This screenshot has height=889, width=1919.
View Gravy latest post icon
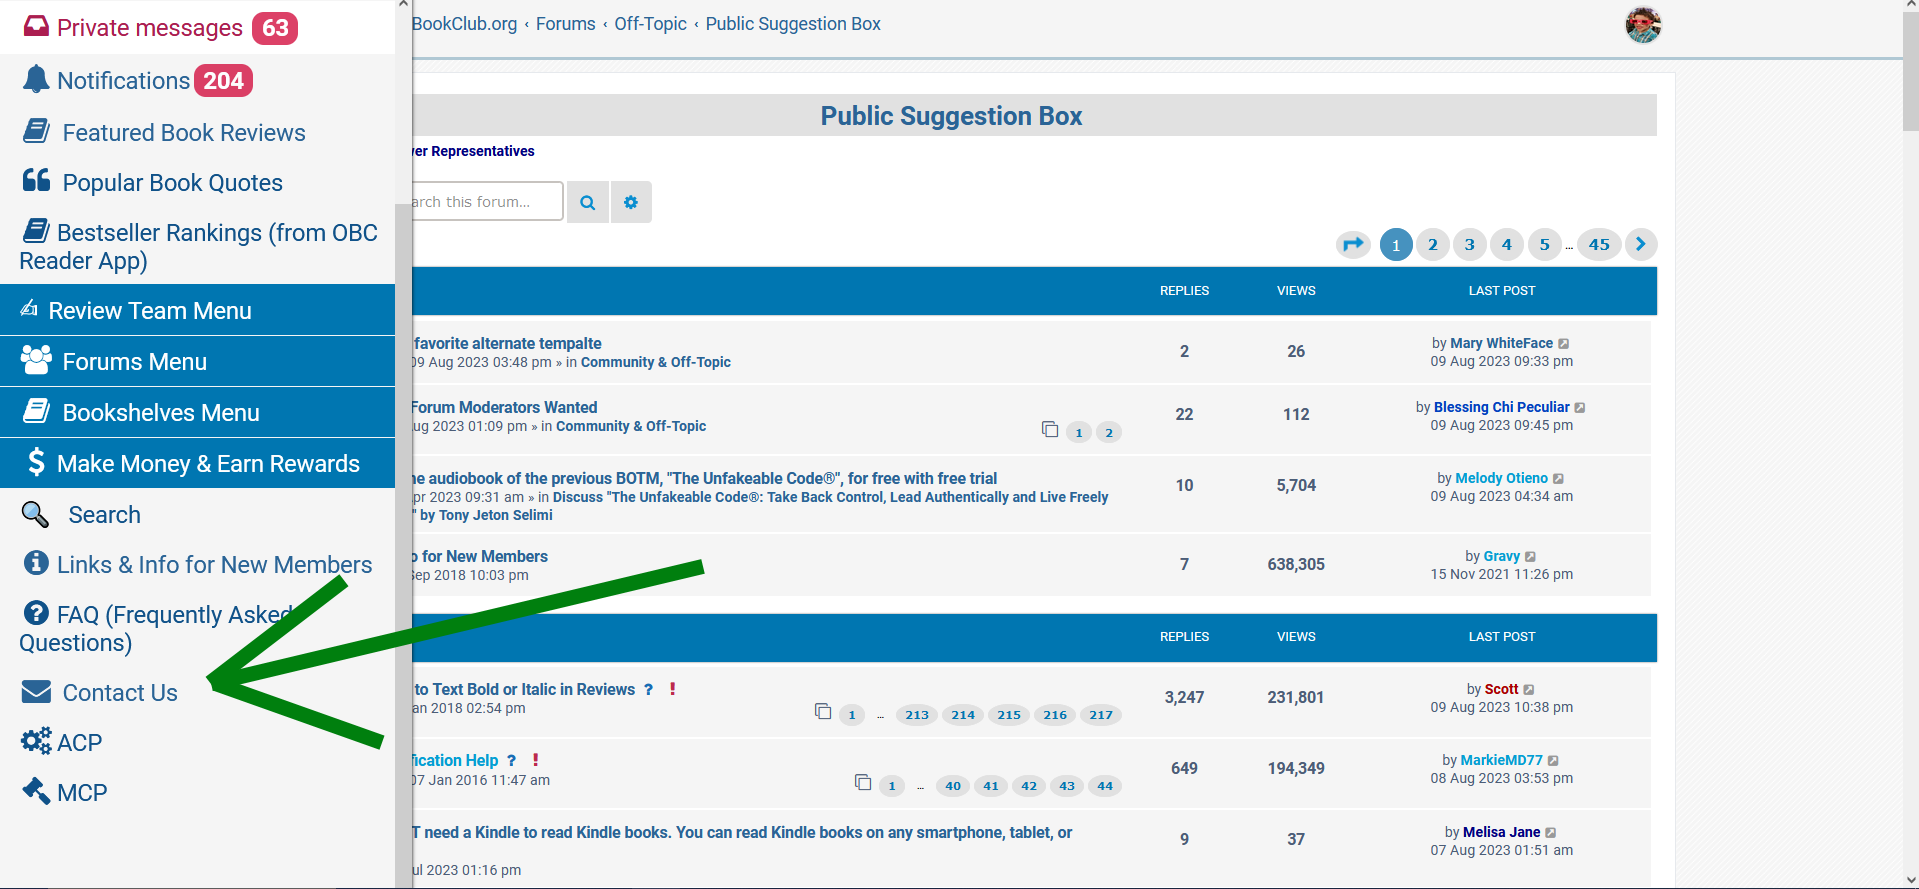tap(1530, 556)
